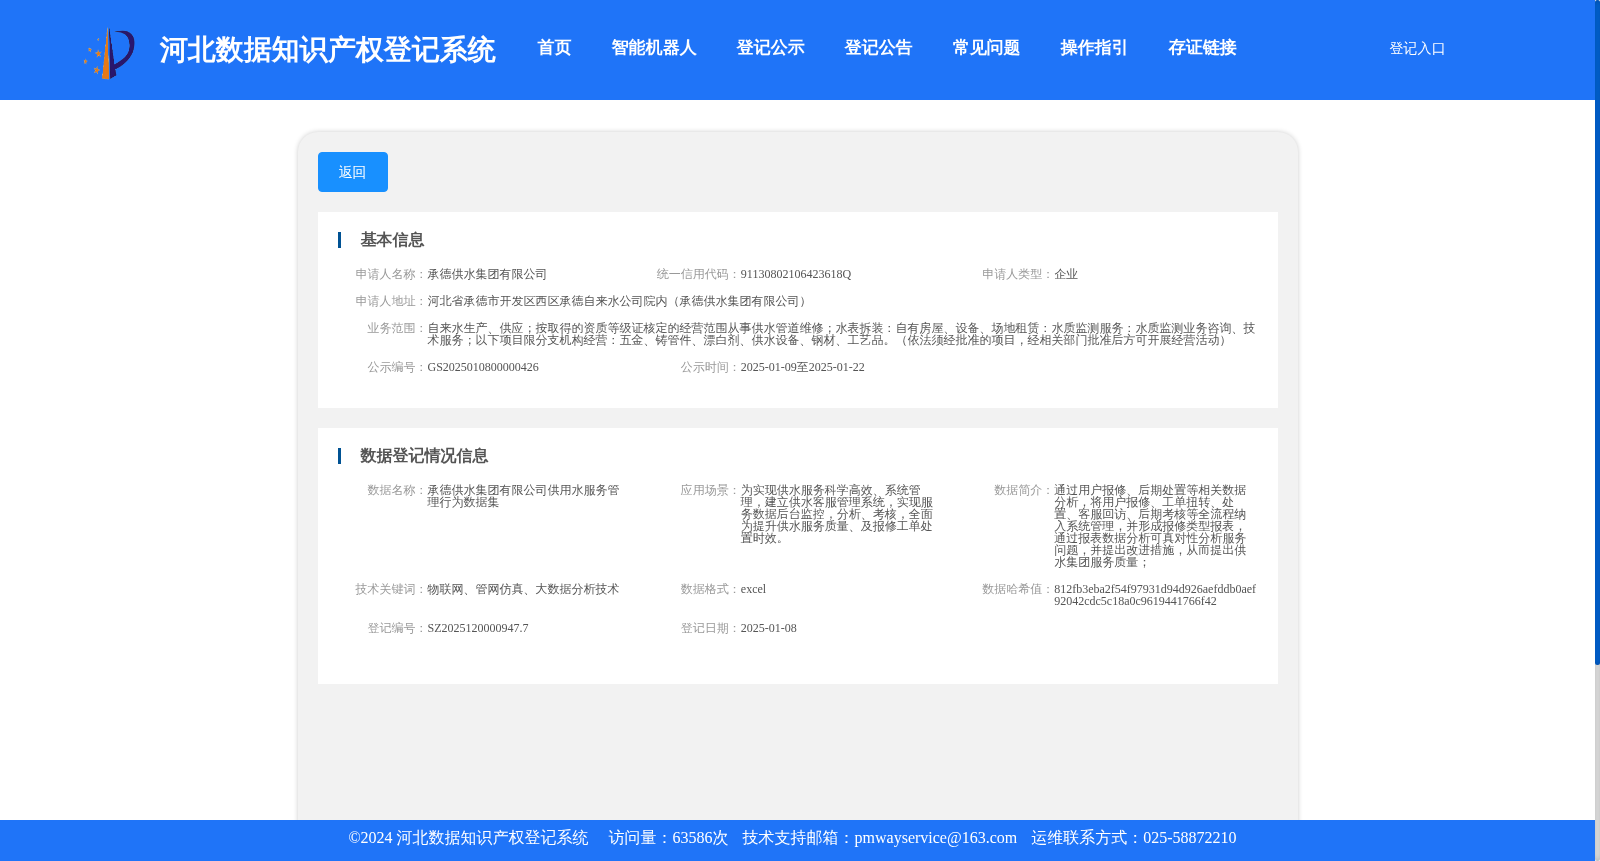
Task: Select applicant name 承德供水集团有限公司
Action: click(x=487, y=274)
